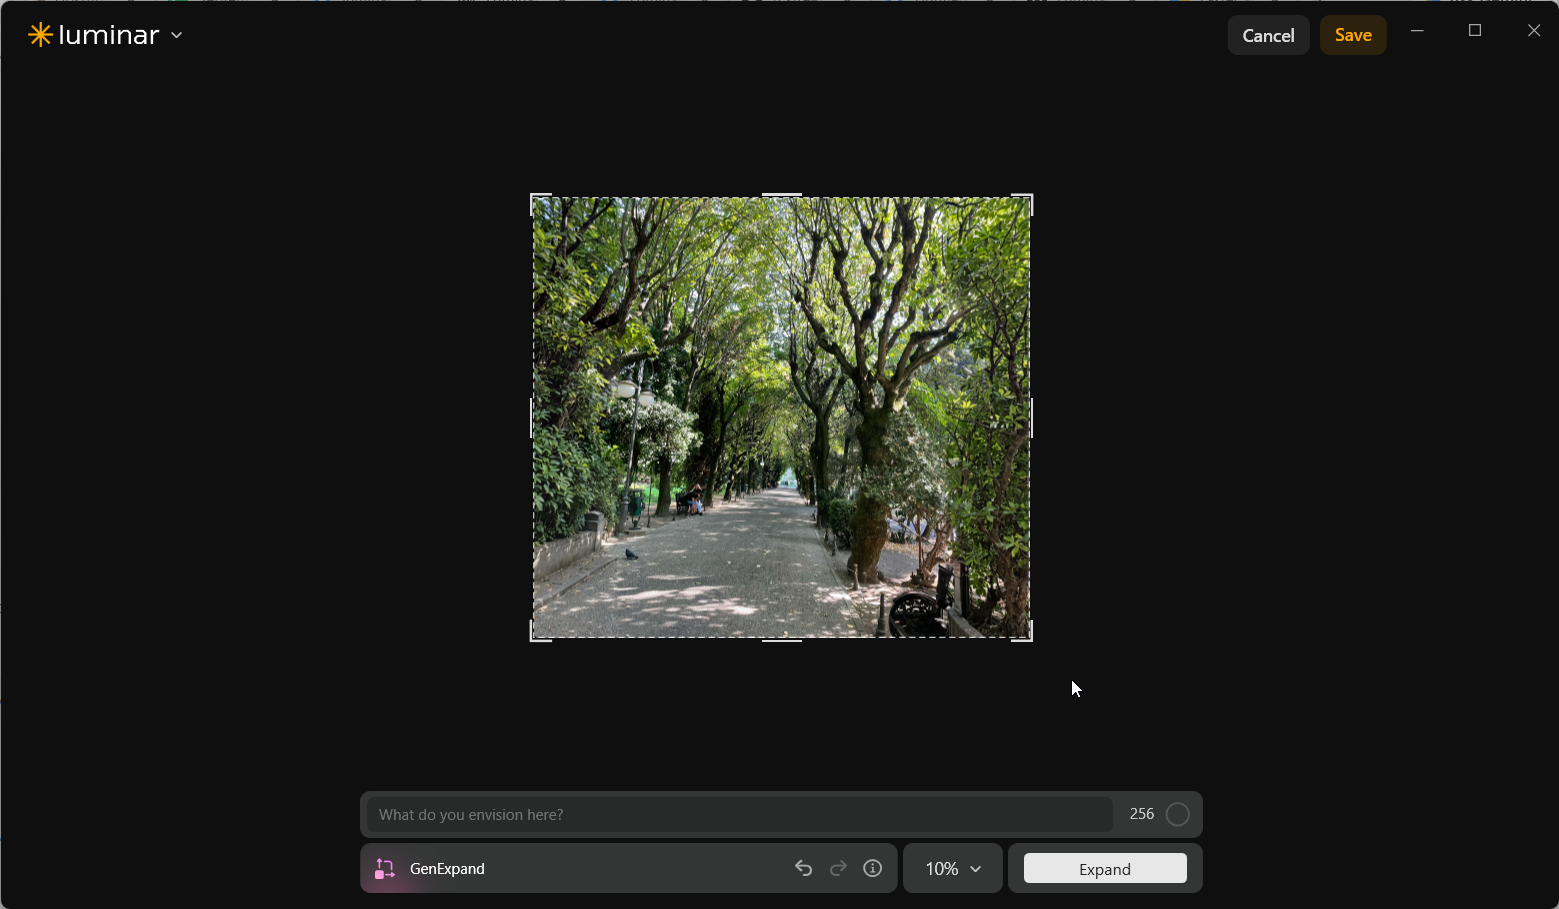Click the Luminar star logo icon

coord(40,35)
